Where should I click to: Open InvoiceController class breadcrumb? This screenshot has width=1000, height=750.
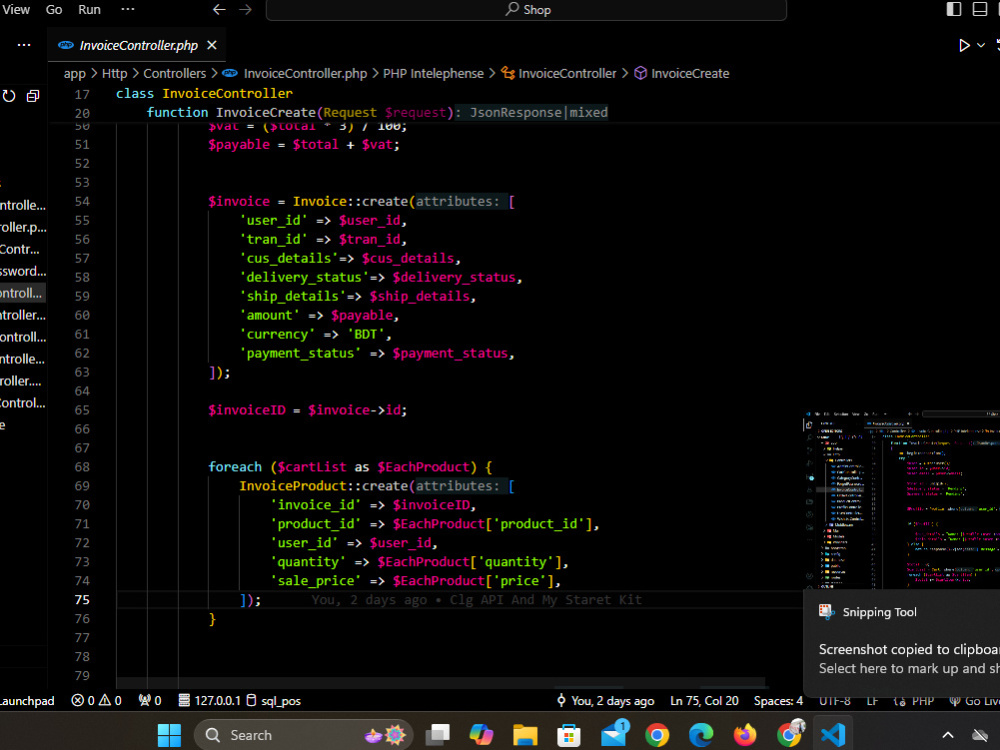pos(567,73)
